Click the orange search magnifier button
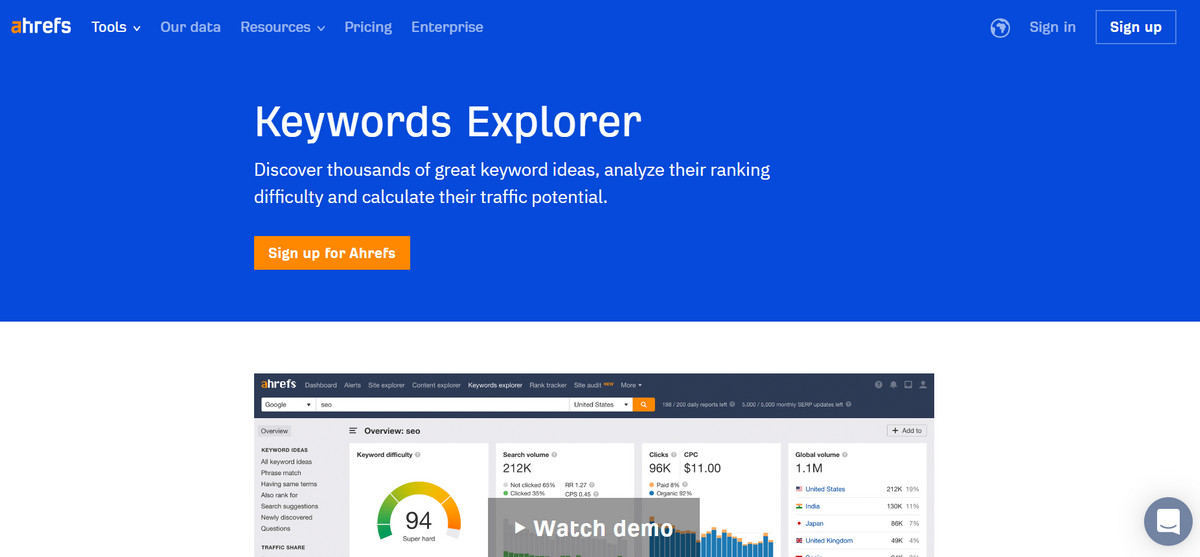The height and width of the screenshot is (557, 1200). (x=643, y=404)
